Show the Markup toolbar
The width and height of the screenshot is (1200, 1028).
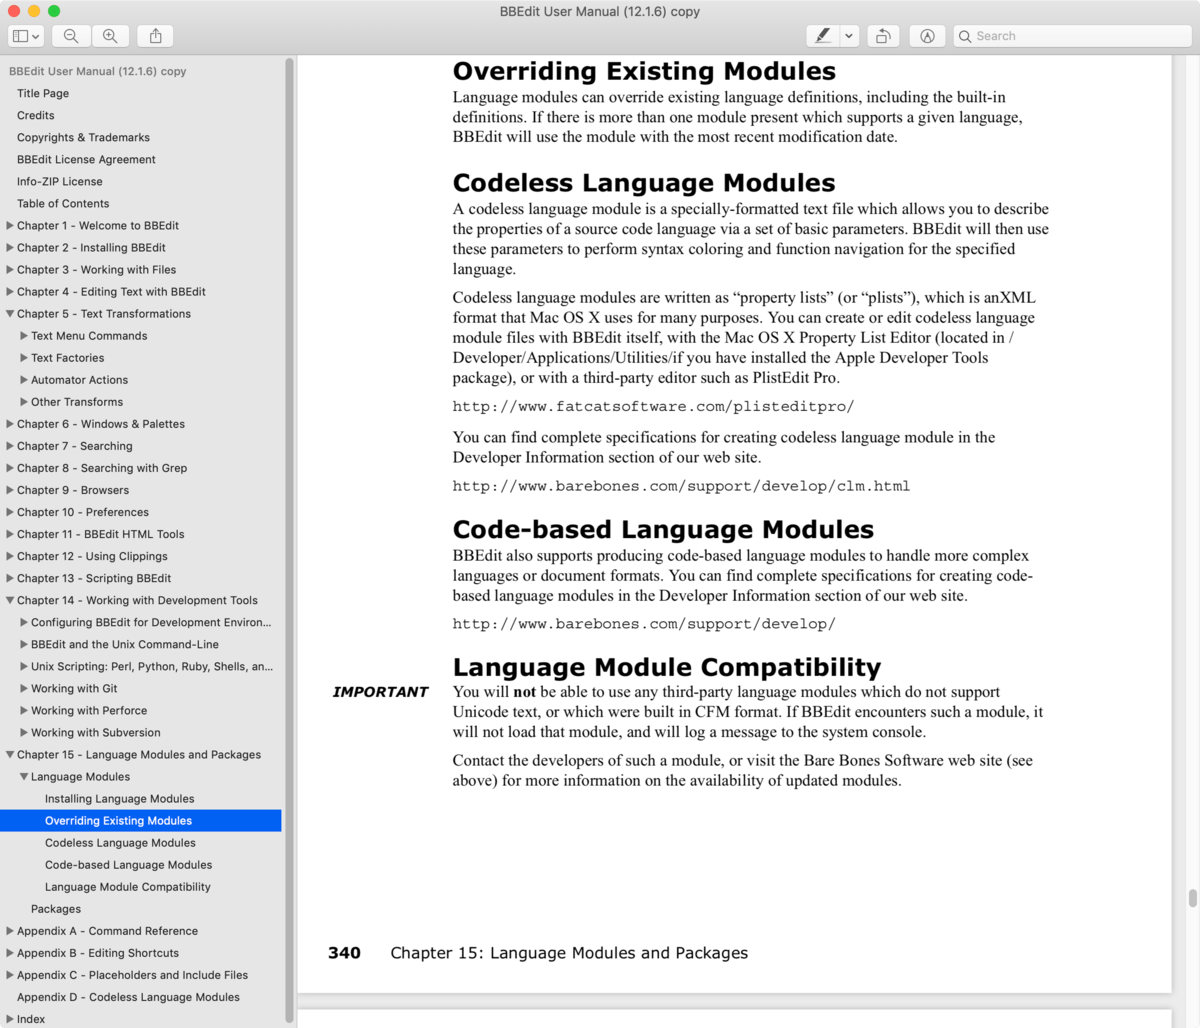[x=927, y=35]
